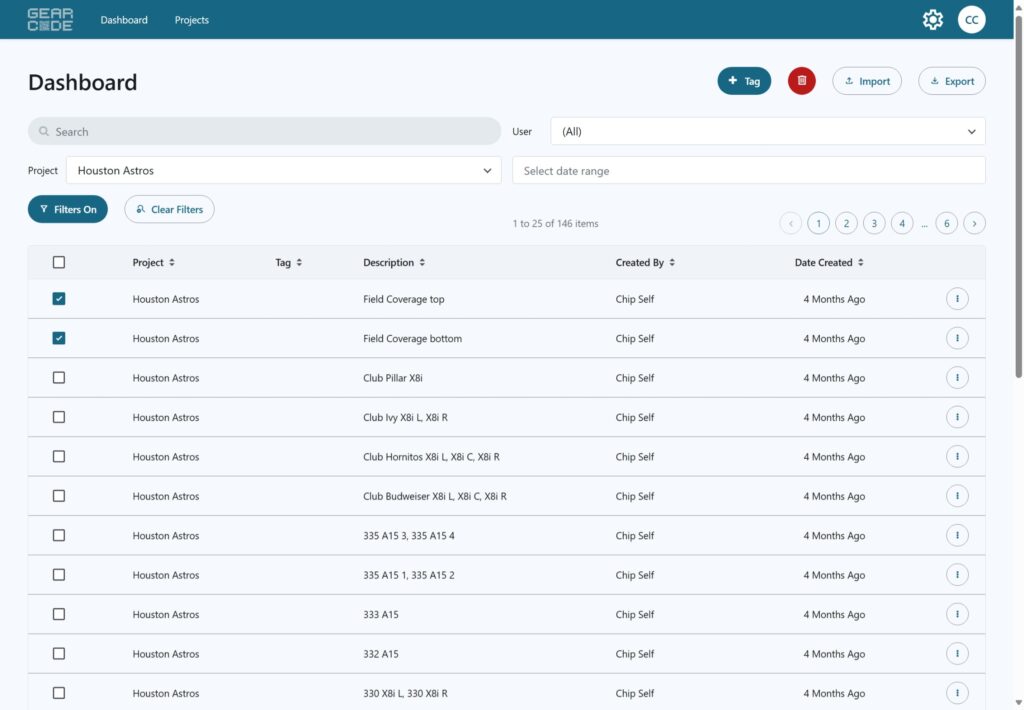Click the '1 to 25 of 146 items' text

pos(555,223)
